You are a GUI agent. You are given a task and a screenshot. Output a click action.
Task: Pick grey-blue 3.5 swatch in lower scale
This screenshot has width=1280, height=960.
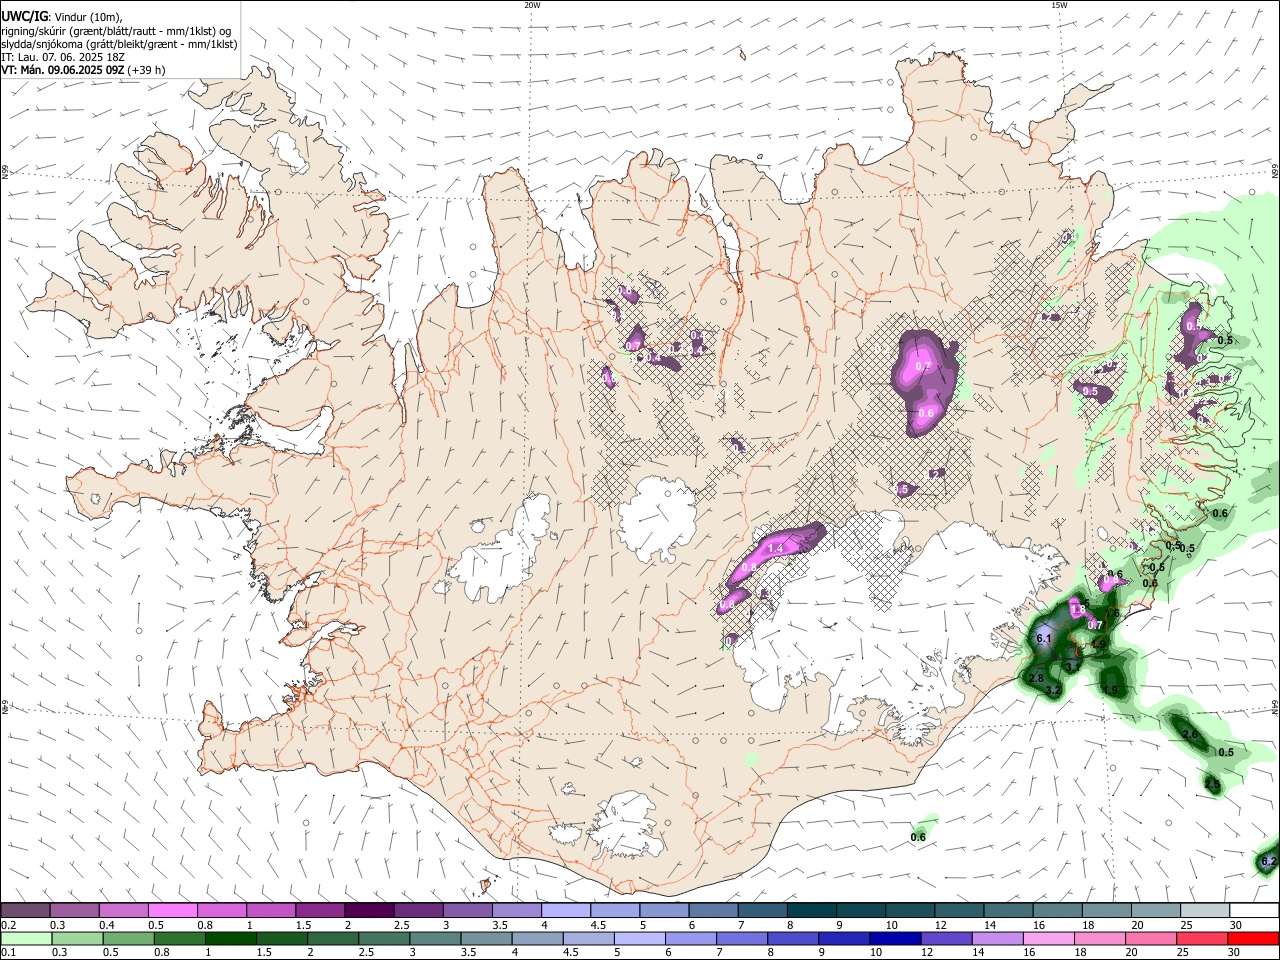tap(486, 938)
